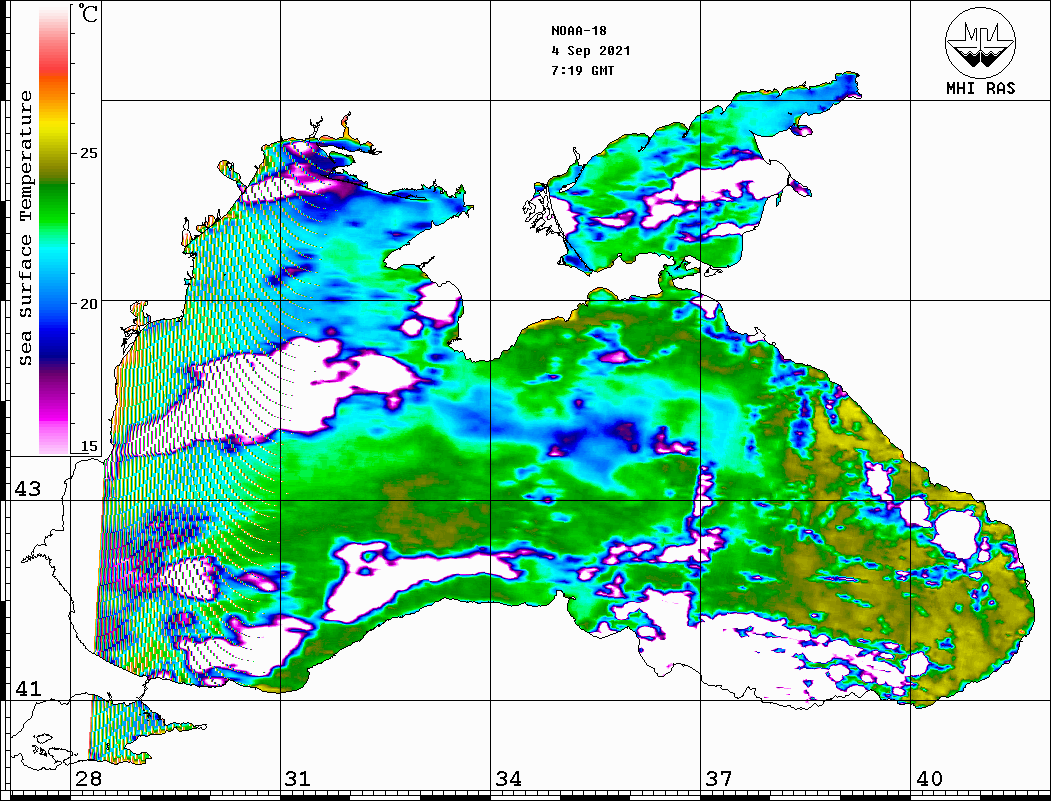Click the 25 mark on temperature scale

tap(88, 153)
